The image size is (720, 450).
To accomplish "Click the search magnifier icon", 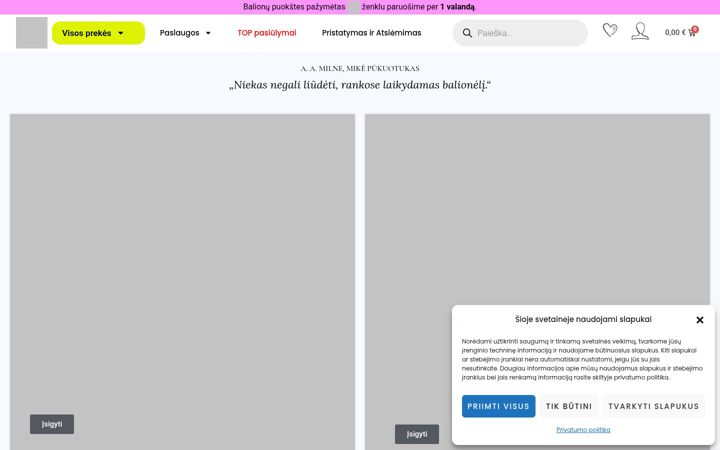I will click(x=467, y=33).
